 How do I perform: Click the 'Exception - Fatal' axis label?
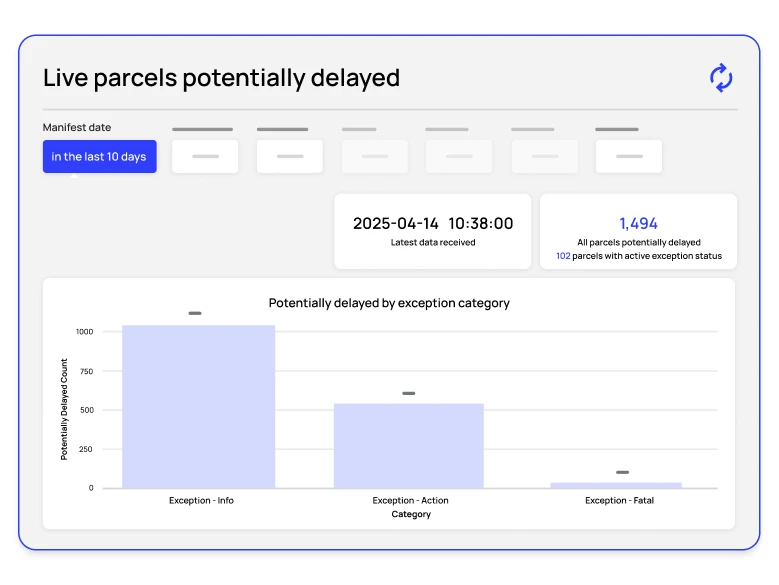coord(619,500)
